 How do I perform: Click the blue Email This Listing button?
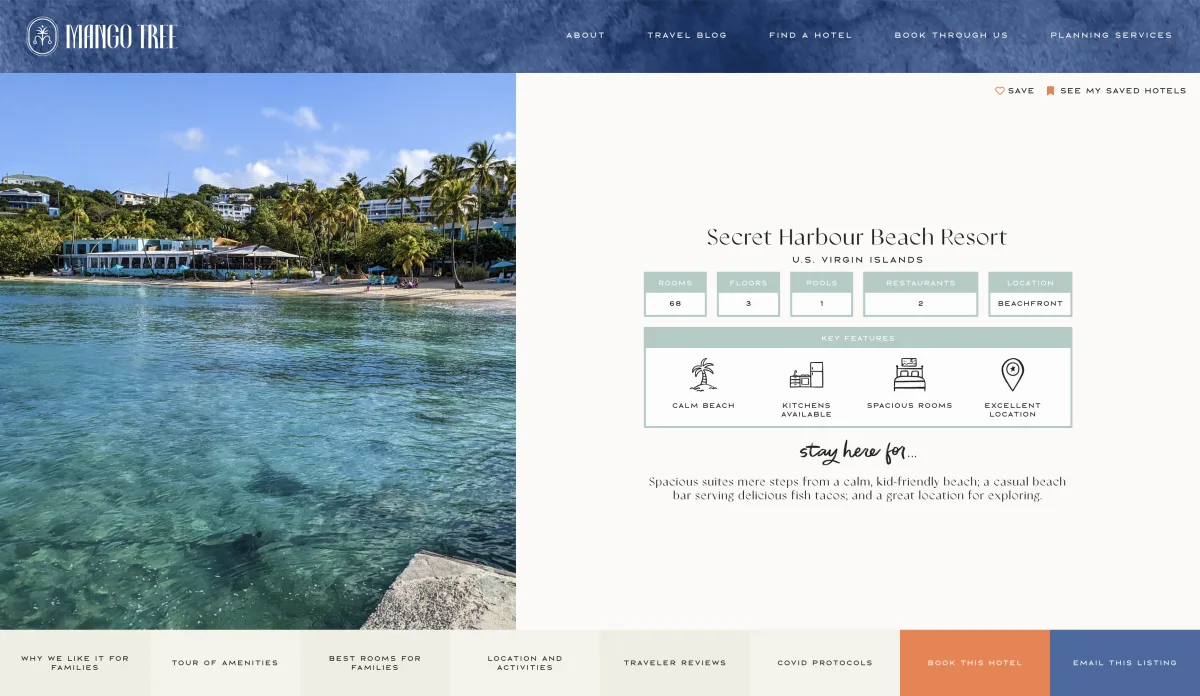click(1125, 663)
